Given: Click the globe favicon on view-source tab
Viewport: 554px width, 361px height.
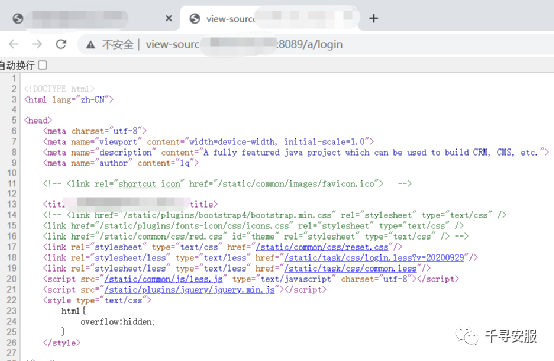Looking at the screenshot, I should point(195,18).
